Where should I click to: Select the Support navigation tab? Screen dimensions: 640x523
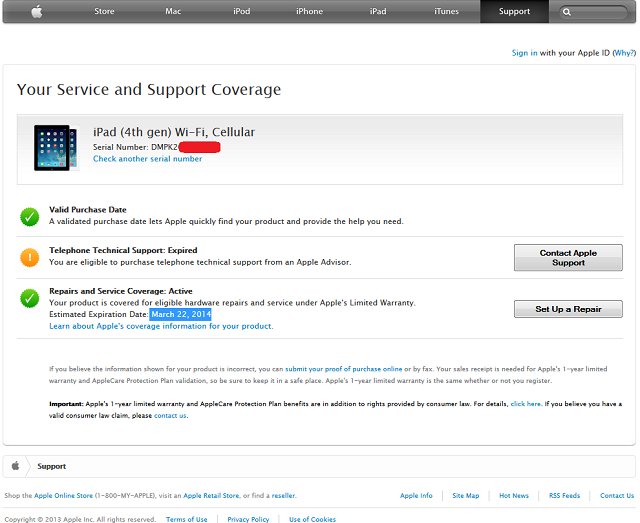[x=514, y=11]
